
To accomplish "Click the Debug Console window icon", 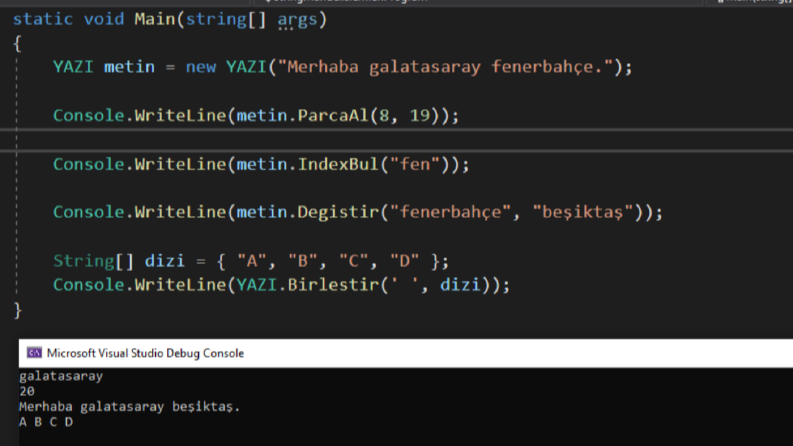I will (34, 353).
